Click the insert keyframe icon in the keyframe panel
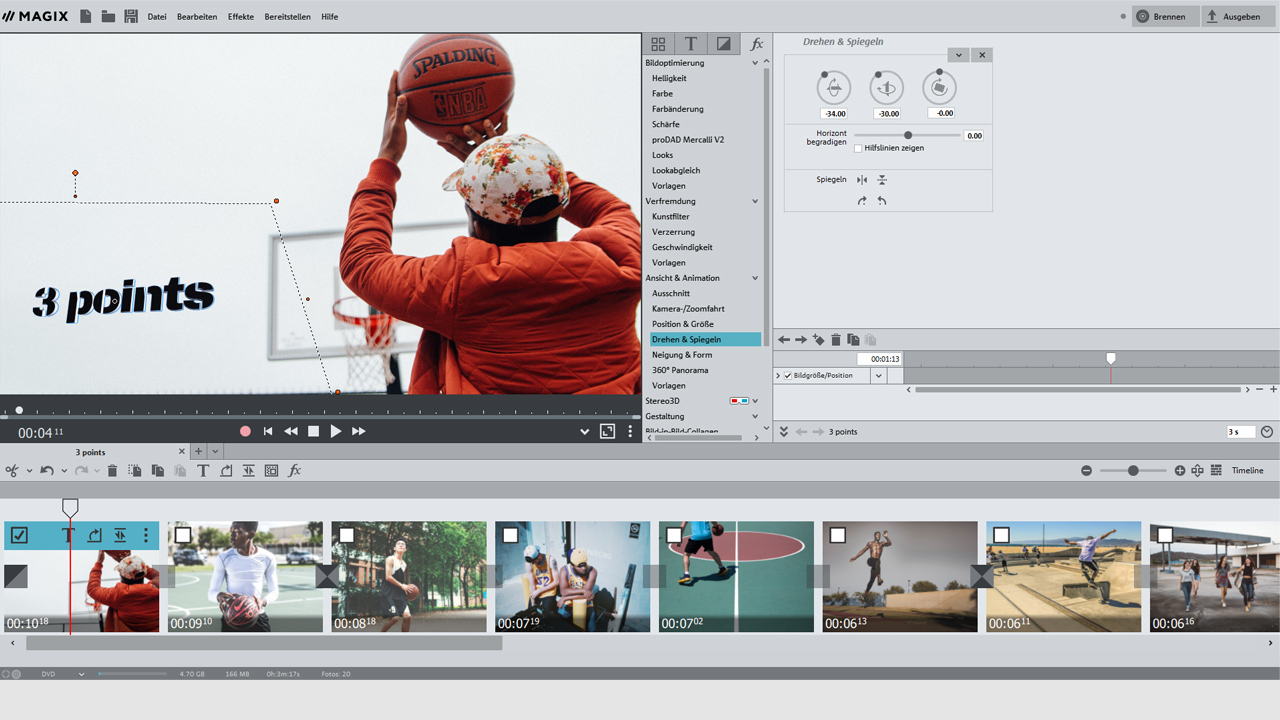Viewport: 1280px width, 720px height. (818, 339)
